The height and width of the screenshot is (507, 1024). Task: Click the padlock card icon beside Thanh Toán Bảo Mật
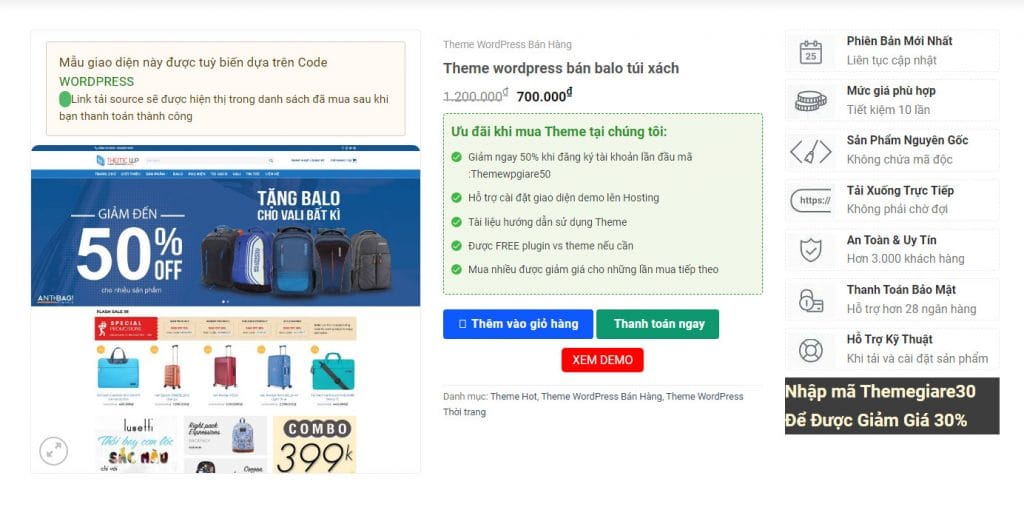coord(810,300)
